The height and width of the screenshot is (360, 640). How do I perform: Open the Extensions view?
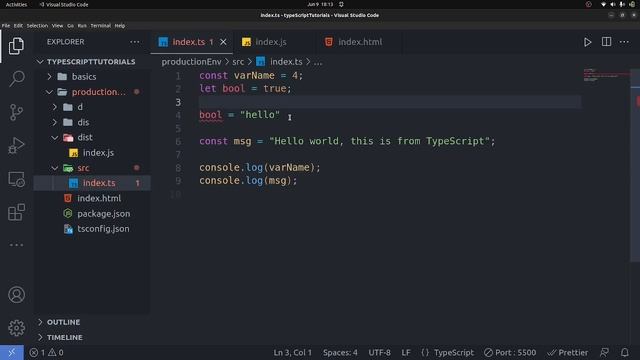(16, 212)
